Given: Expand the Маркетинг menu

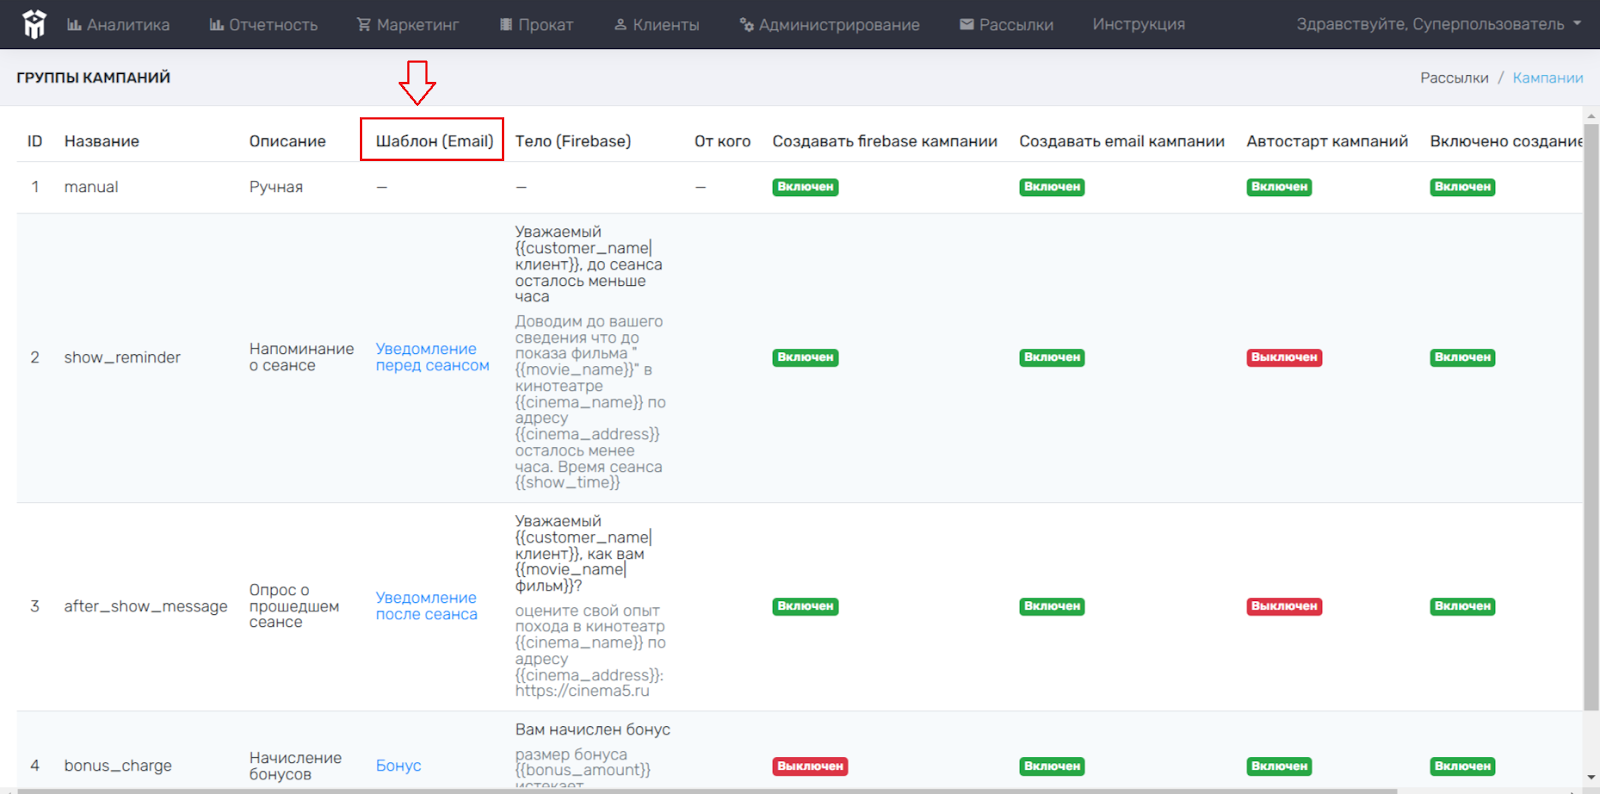Looking at the screenshot, I should [407, 24].
